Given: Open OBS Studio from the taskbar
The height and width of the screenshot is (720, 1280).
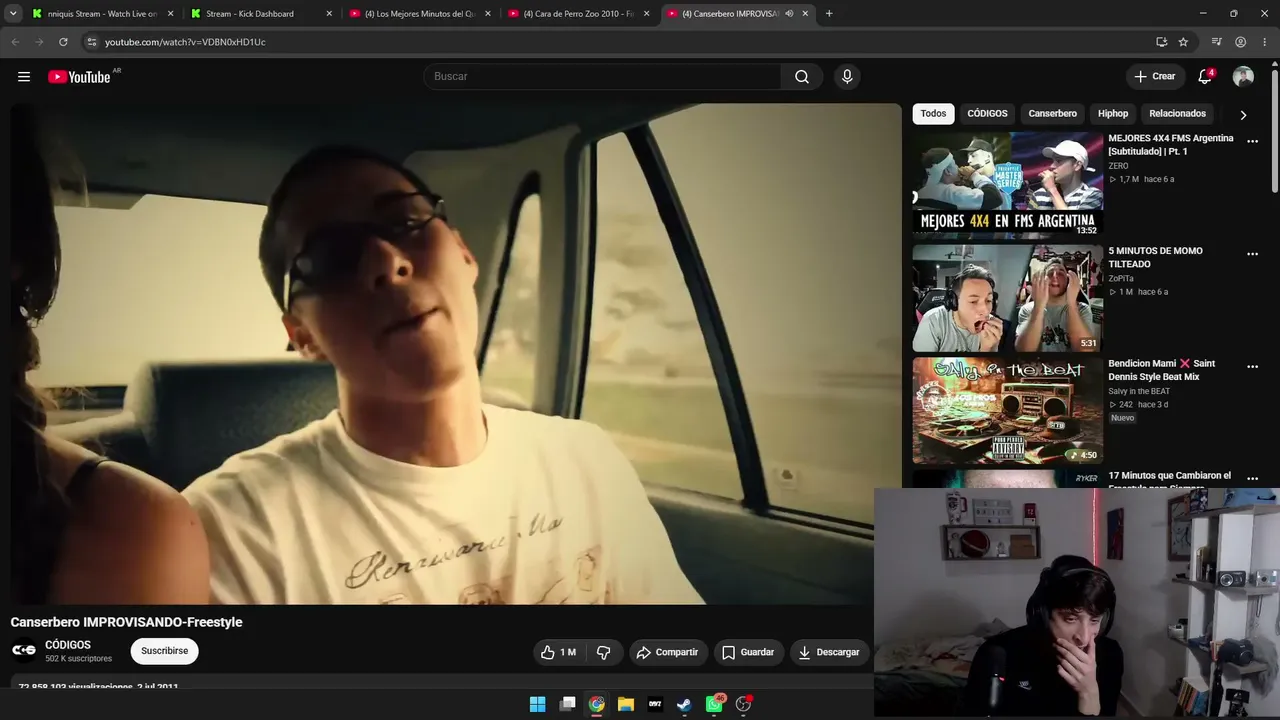Looking at the screenshot, I should click(743, 704).
